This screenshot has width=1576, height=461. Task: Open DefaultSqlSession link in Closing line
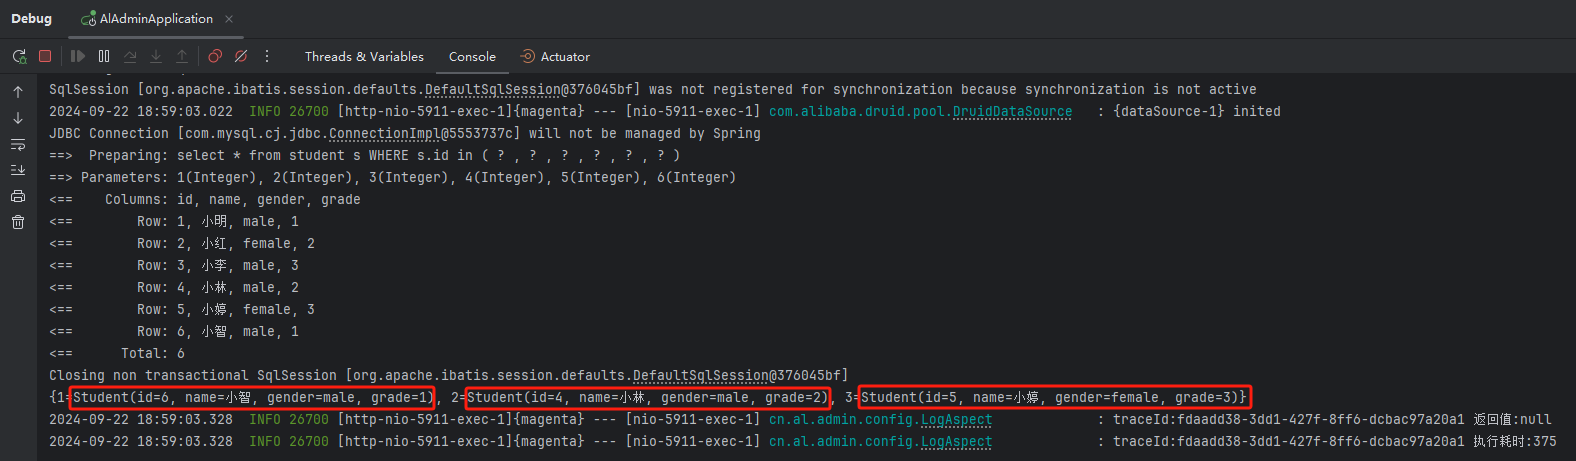(701, 376)
